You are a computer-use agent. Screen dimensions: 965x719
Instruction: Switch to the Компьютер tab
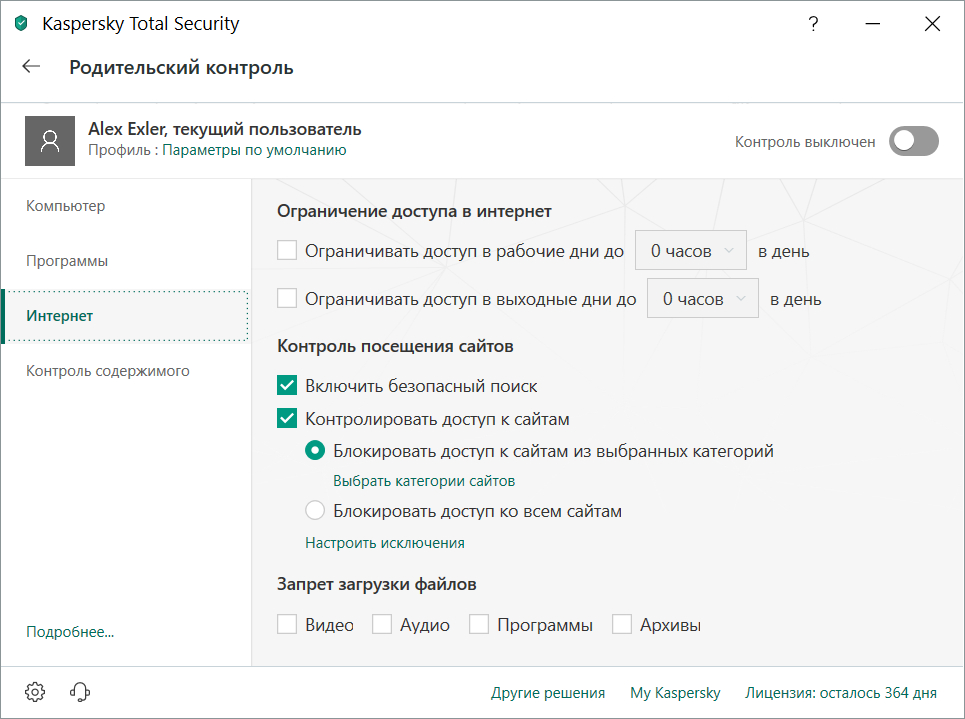pyautogui.click(x=66, y=206)
